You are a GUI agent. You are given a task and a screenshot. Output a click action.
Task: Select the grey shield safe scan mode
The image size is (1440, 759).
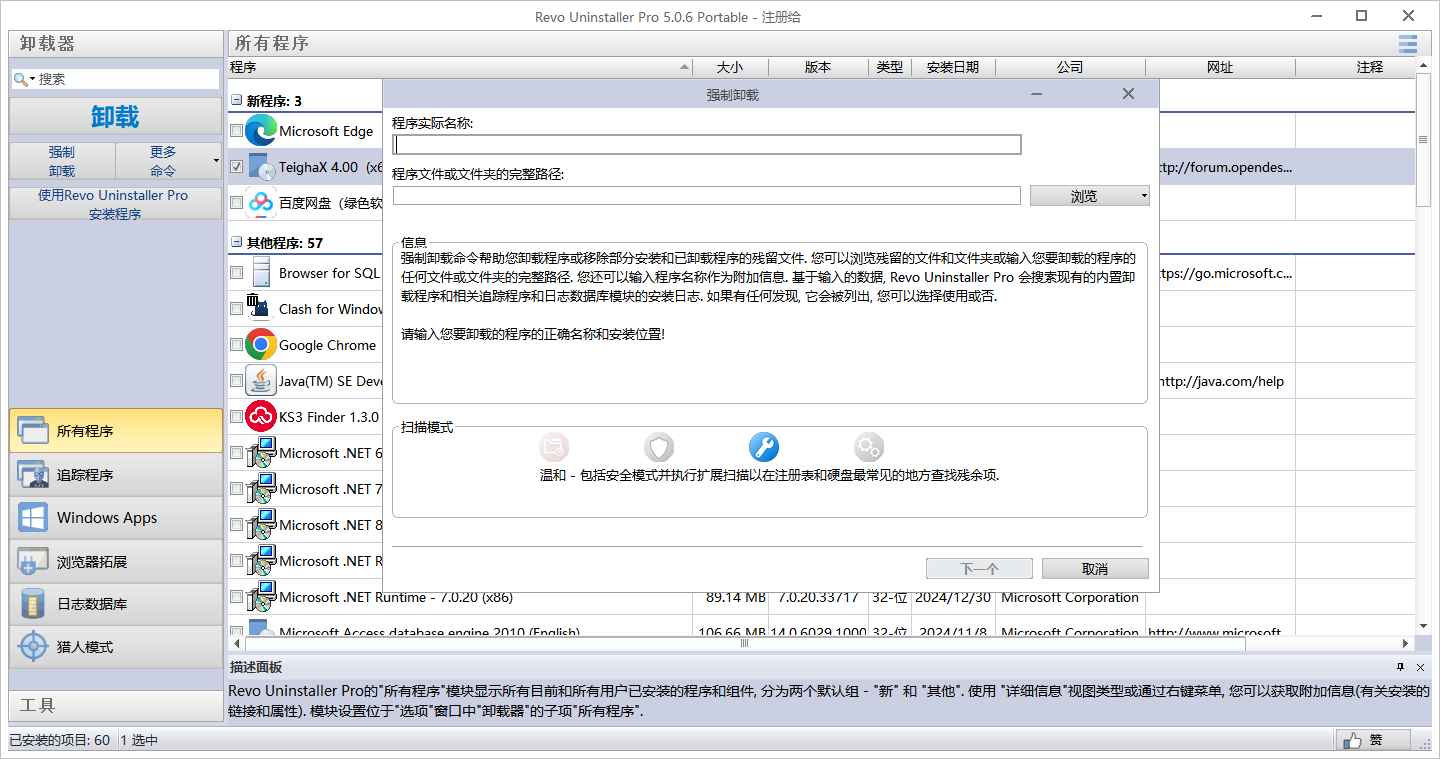pyautogui.click(x=659, y=446)
